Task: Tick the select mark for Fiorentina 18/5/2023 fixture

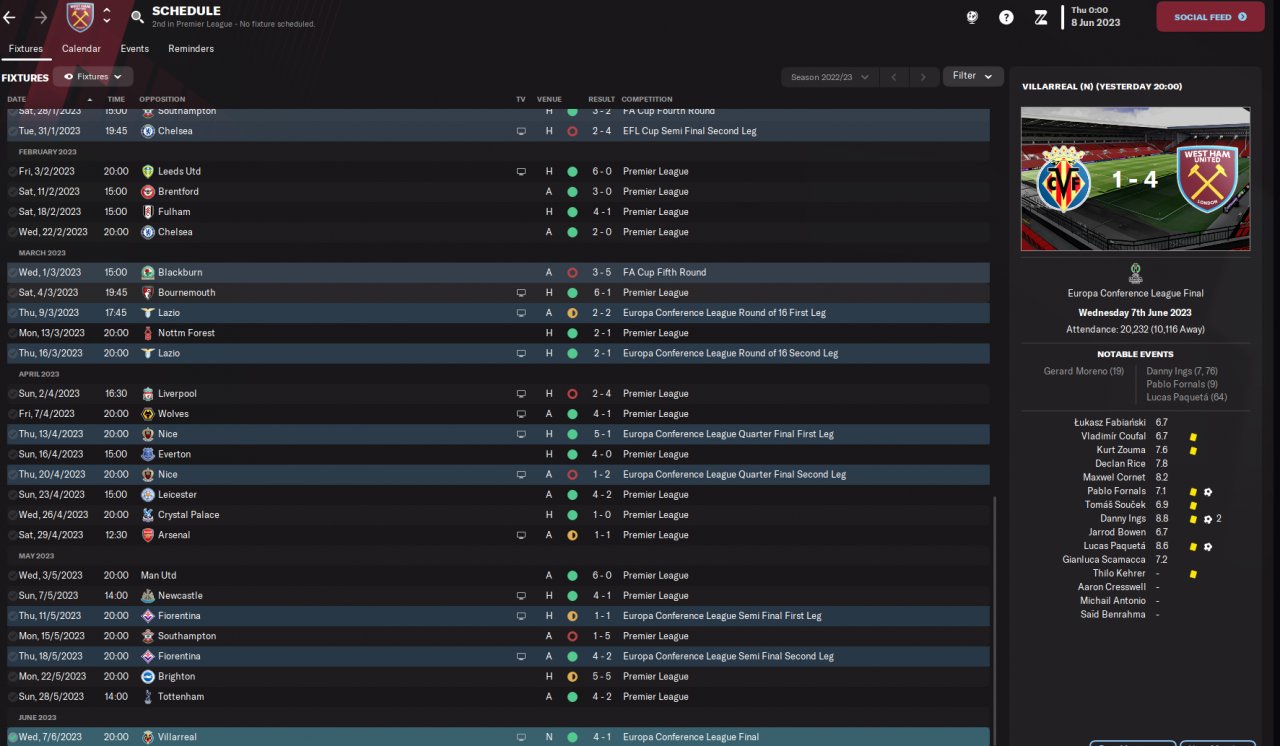Action: point(12,656)
